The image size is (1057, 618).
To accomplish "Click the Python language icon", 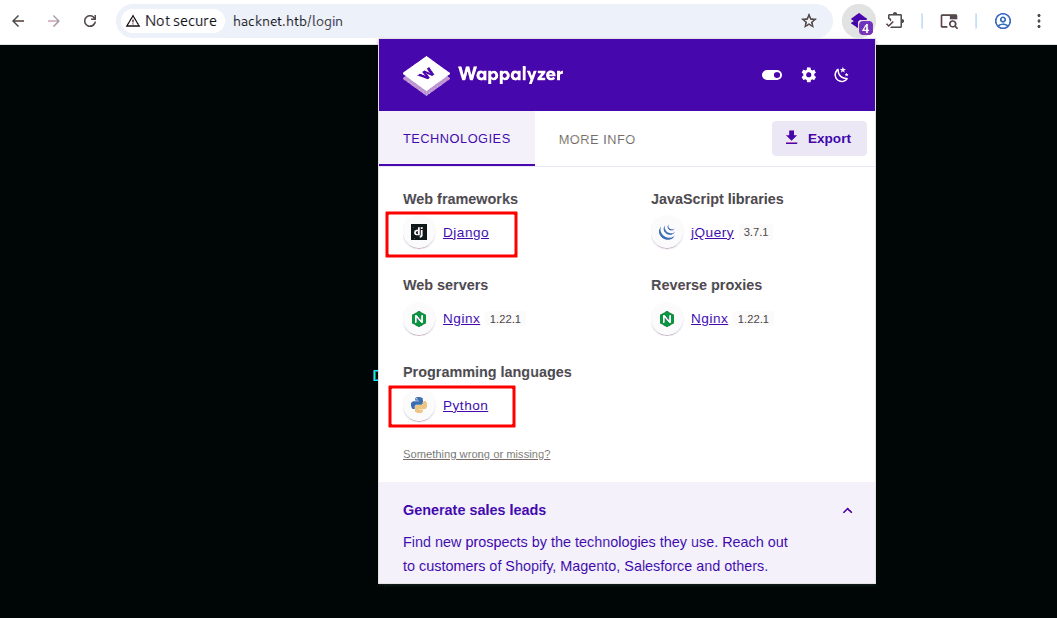I will [x=419, y=406].
